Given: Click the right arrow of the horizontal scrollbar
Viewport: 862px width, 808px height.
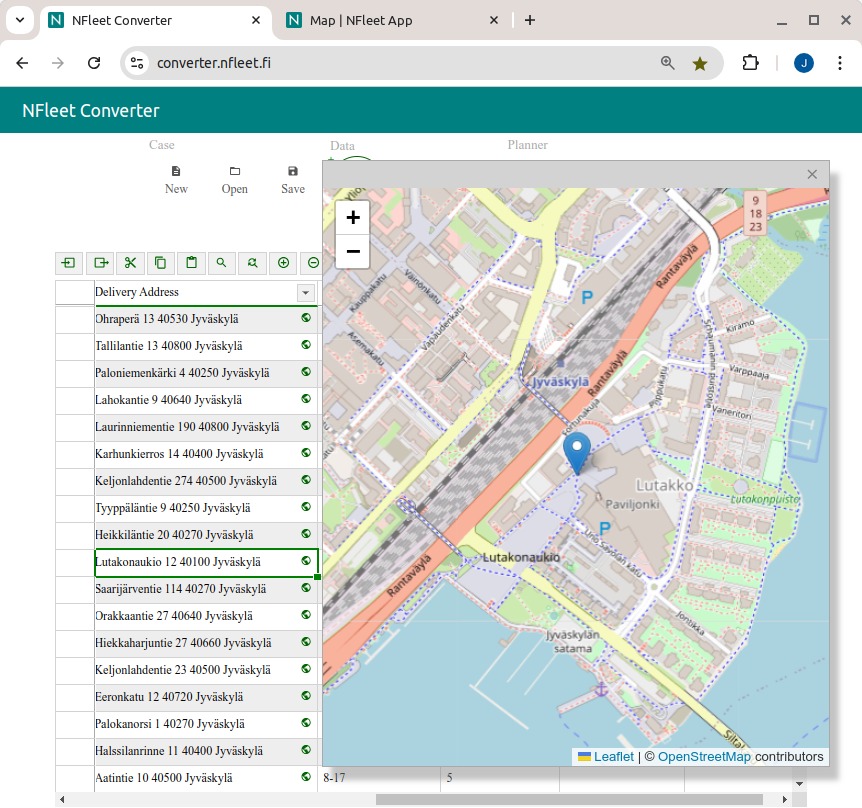Looking at the screenshot, I should point(784,799).
